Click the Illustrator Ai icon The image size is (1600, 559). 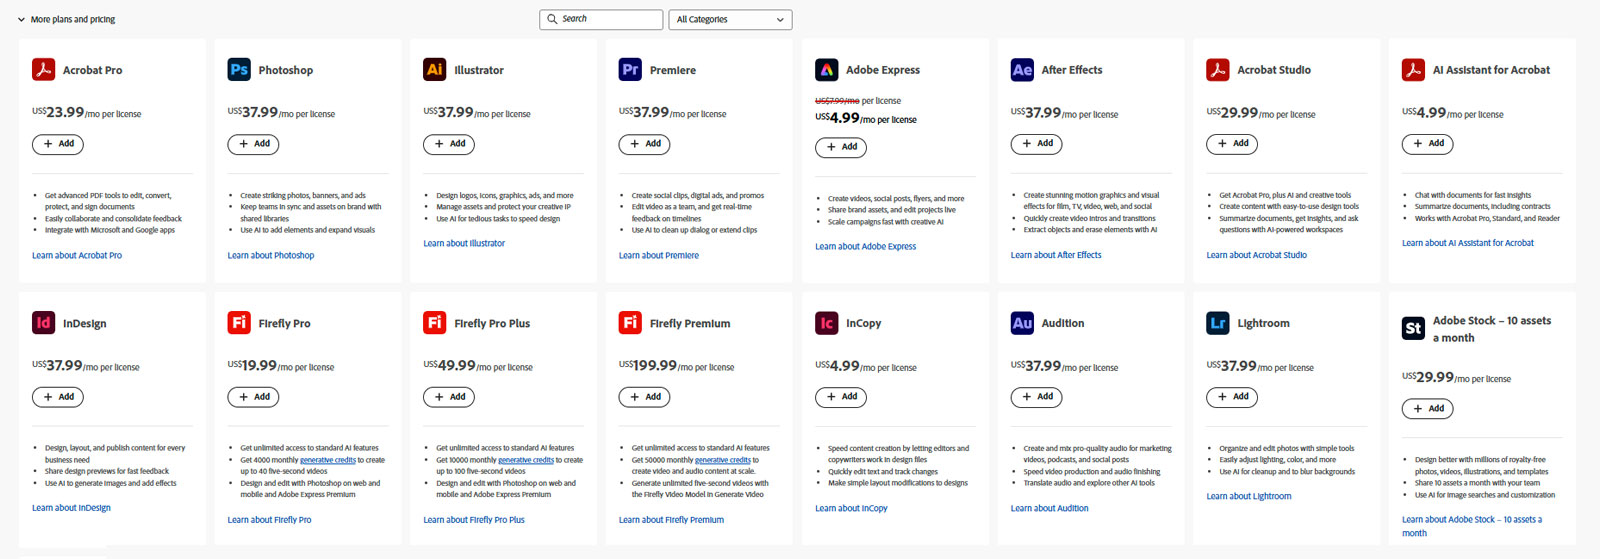click(x=435, y=70)
